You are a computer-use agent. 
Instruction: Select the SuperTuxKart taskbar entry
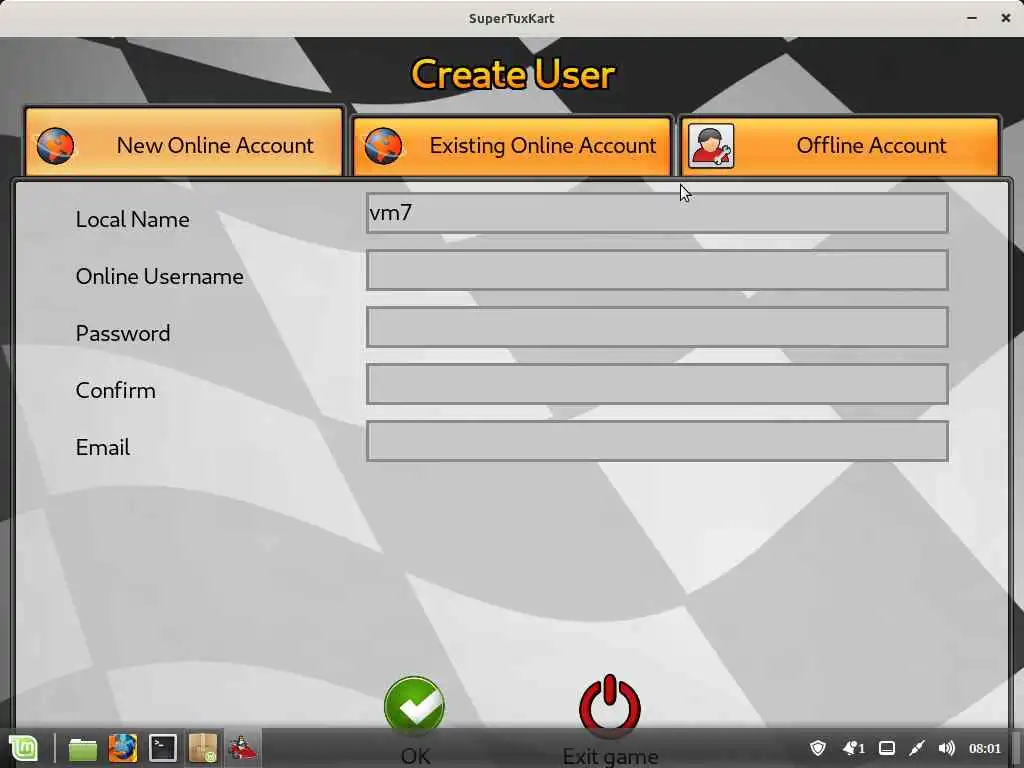(242, 748)
